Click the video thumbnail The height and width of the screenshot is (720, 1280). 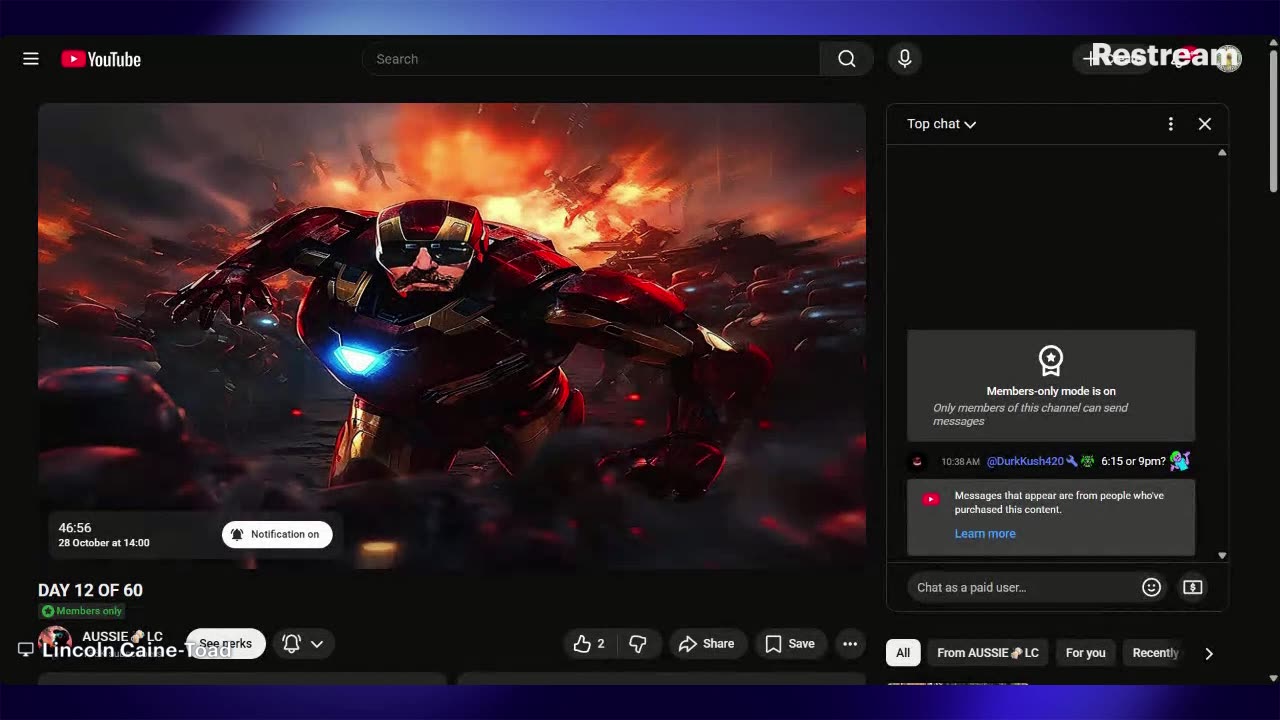(x=452, y=336)
